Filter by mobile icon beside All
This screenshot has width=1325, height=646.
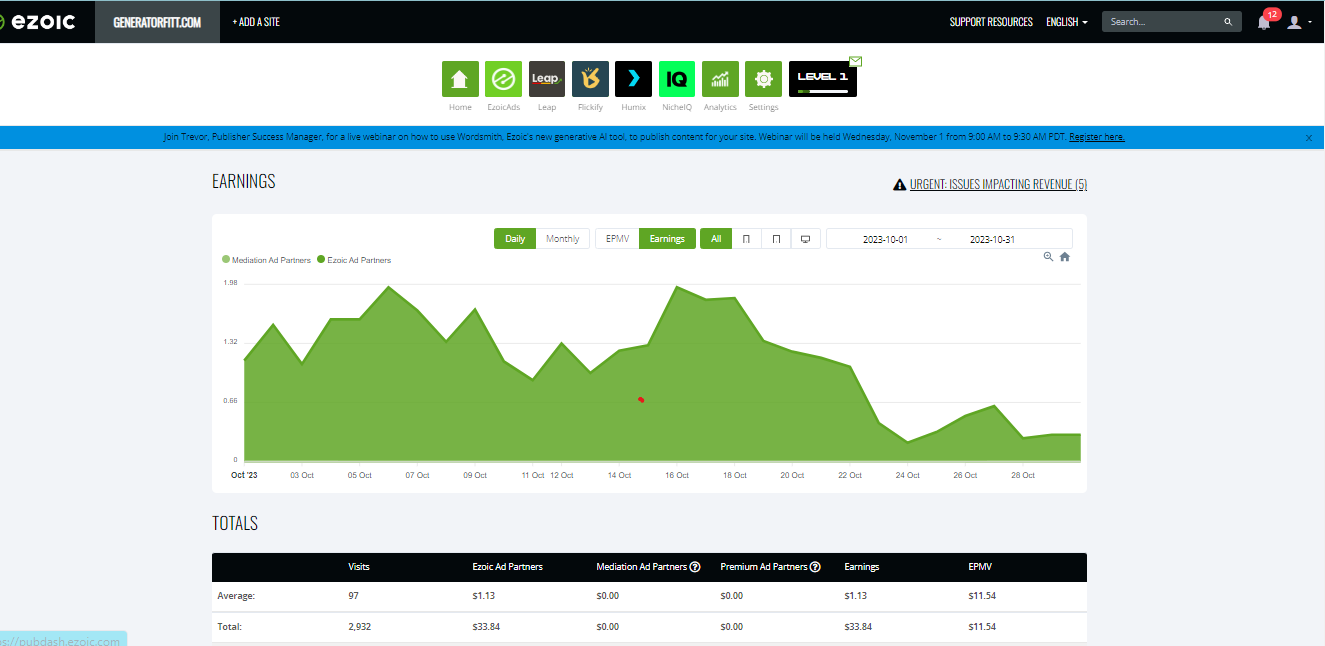(746, 239)
